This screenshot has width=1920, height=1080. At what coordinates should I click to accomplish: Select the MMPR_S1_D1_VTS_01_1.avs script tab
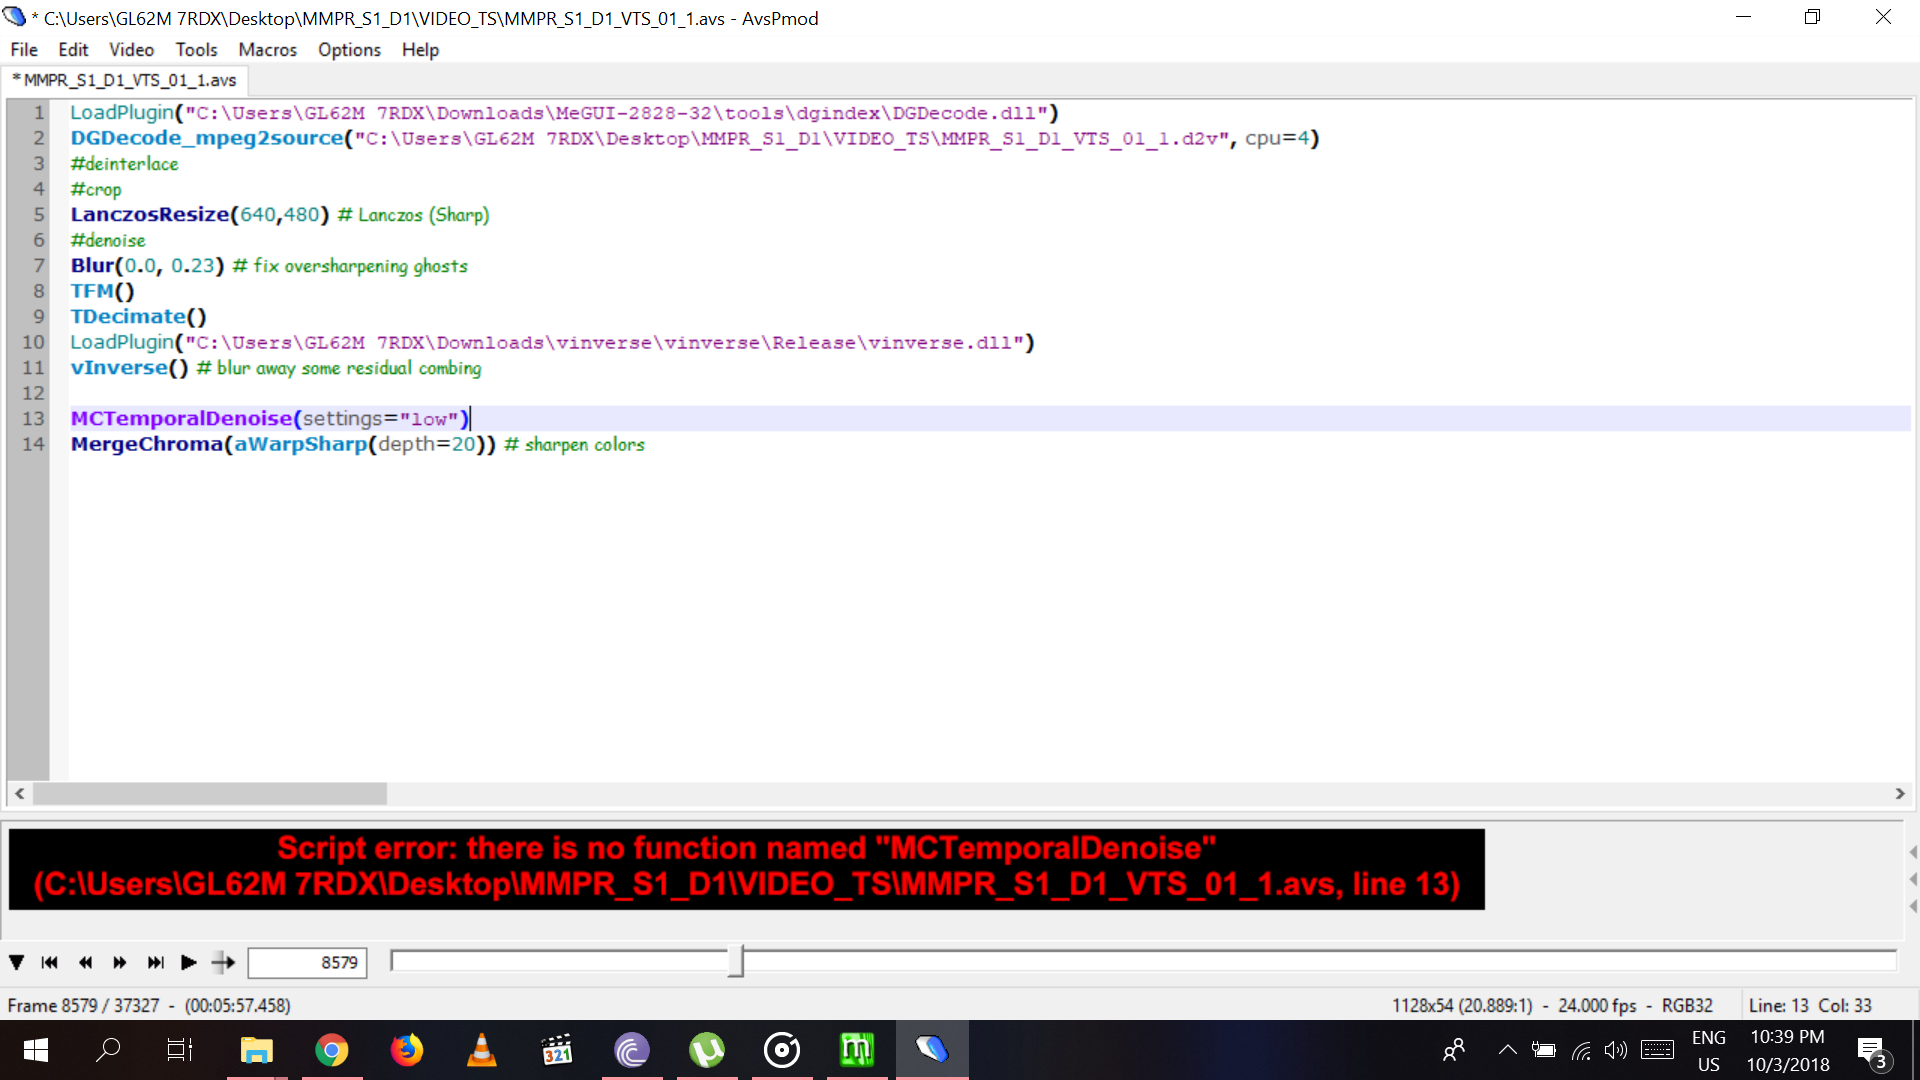pos(126,80)
